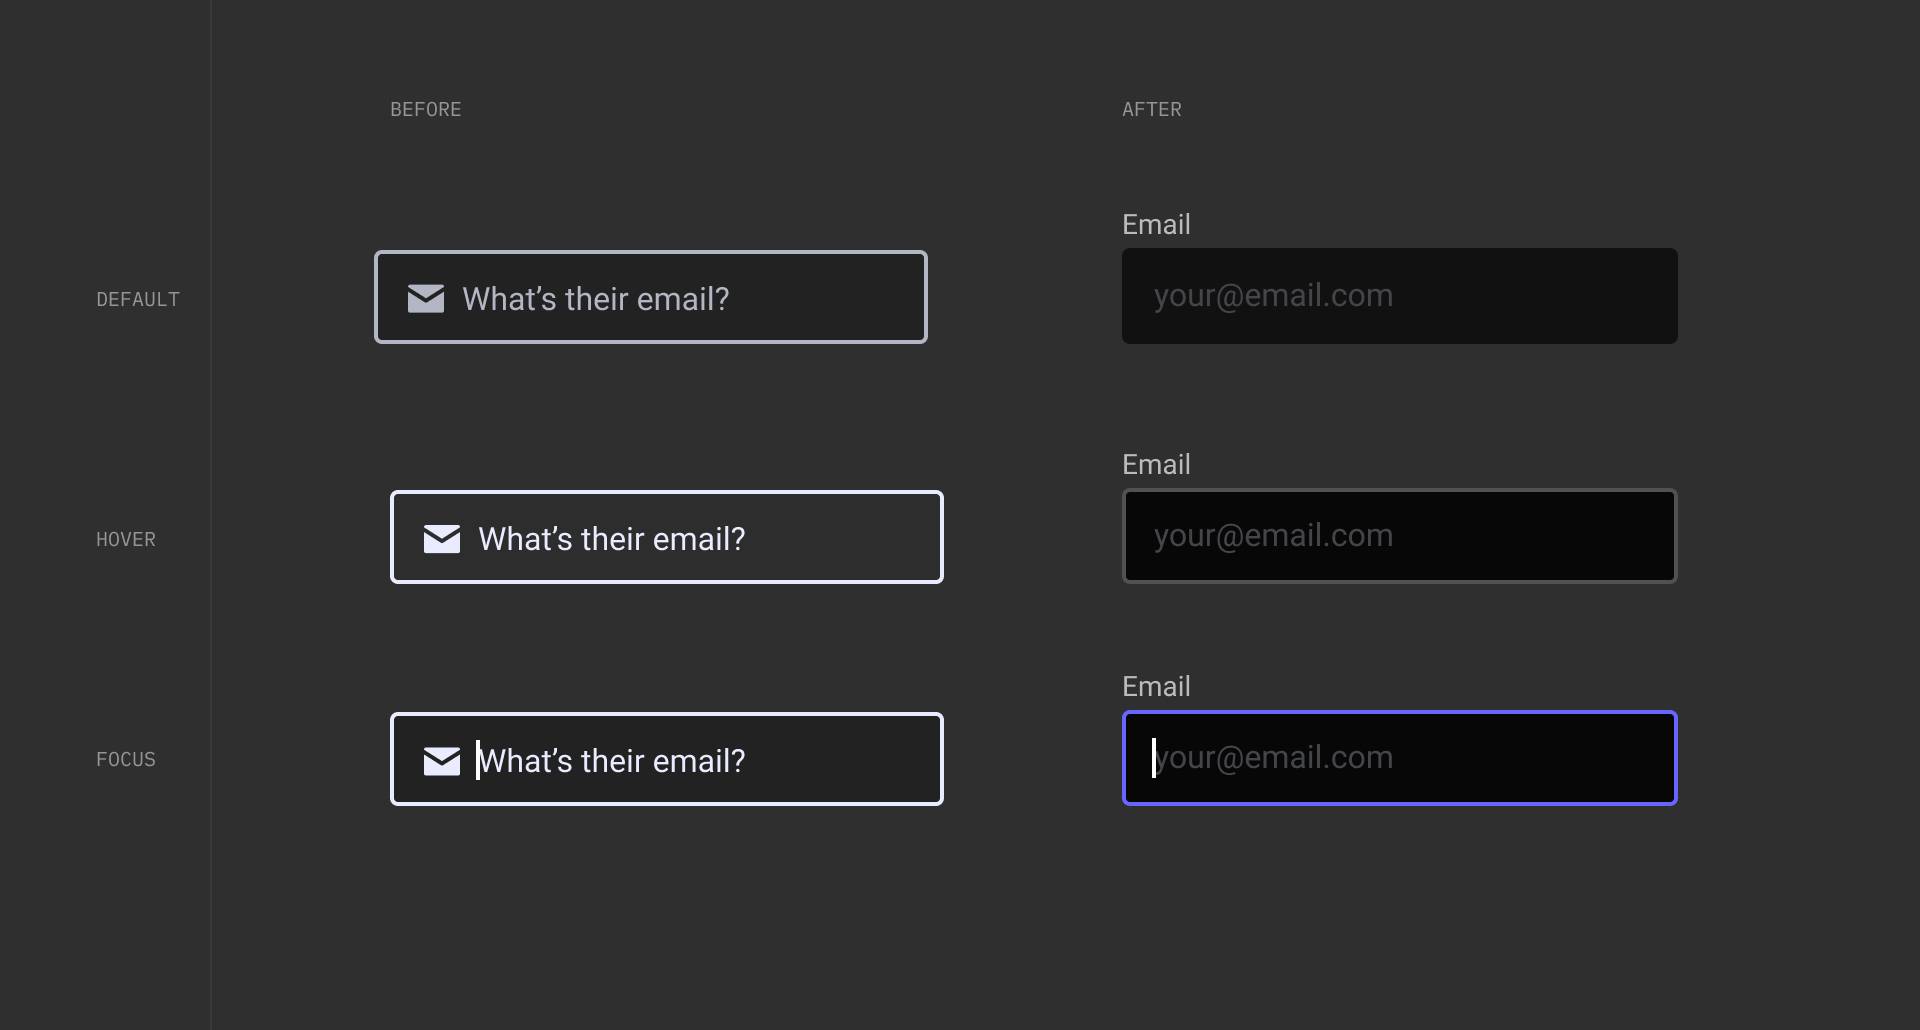Click the envelope icon in the hover Before field
Screen dimensions: 1920x1030
(442, 539)
